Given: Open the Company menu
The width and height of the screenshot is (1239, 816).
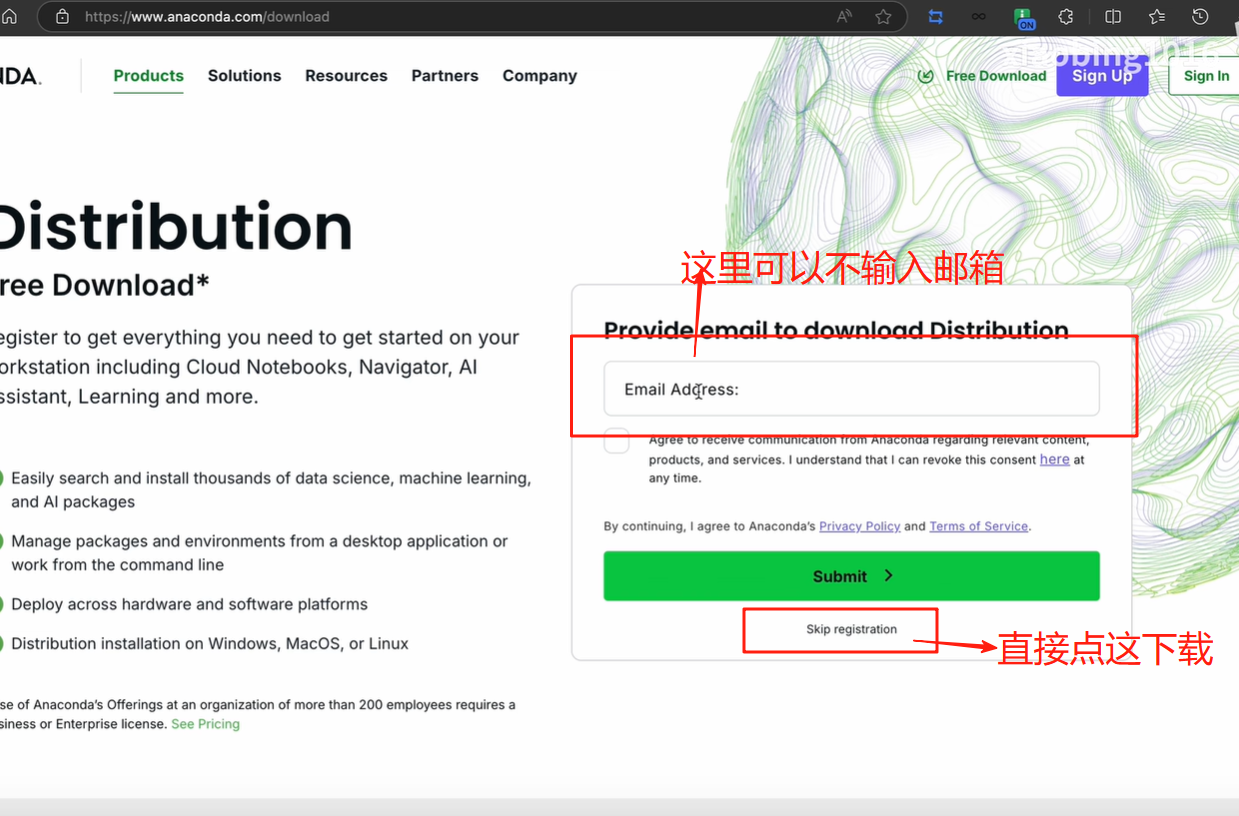Looking at the screenshot, I should point(540,76).
